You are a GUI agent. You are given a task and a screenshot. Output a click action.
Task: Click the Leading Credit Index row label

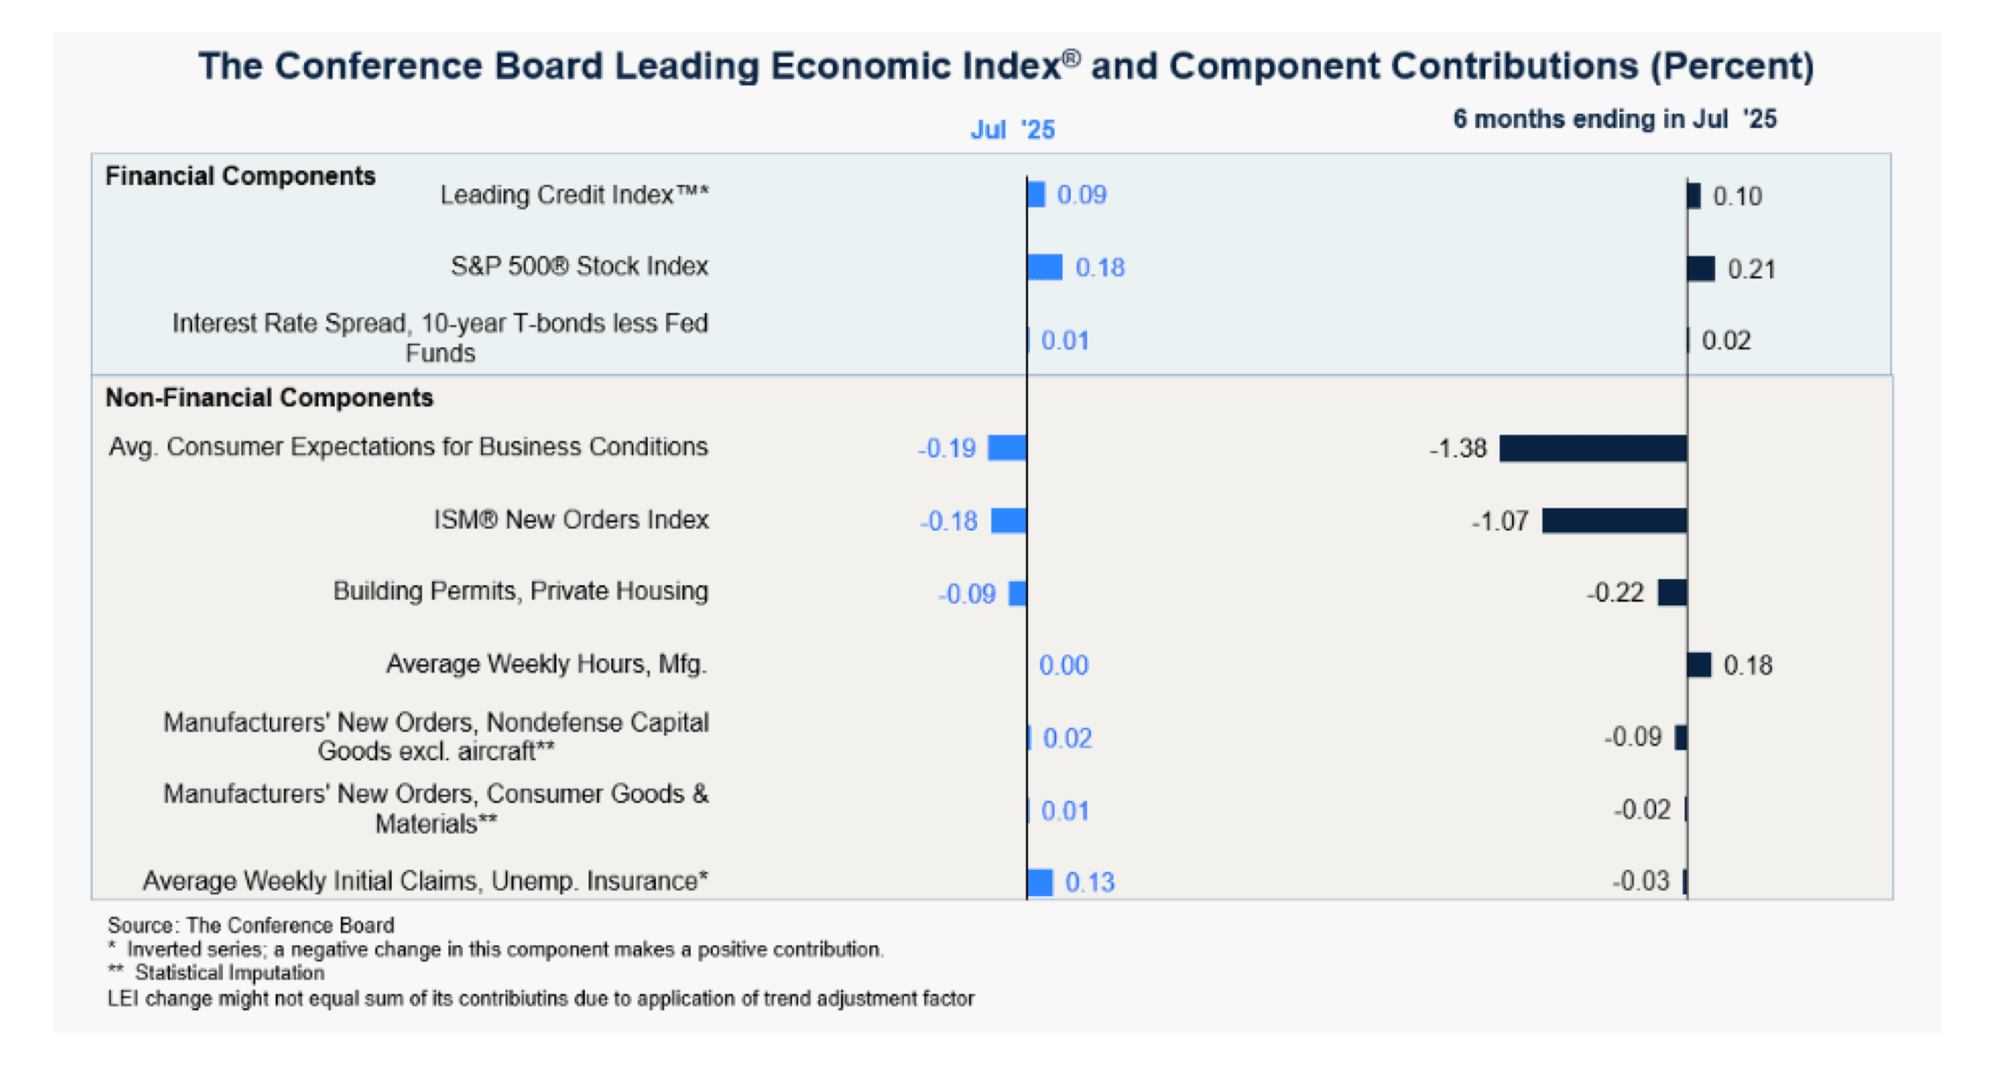click(574, 195)
